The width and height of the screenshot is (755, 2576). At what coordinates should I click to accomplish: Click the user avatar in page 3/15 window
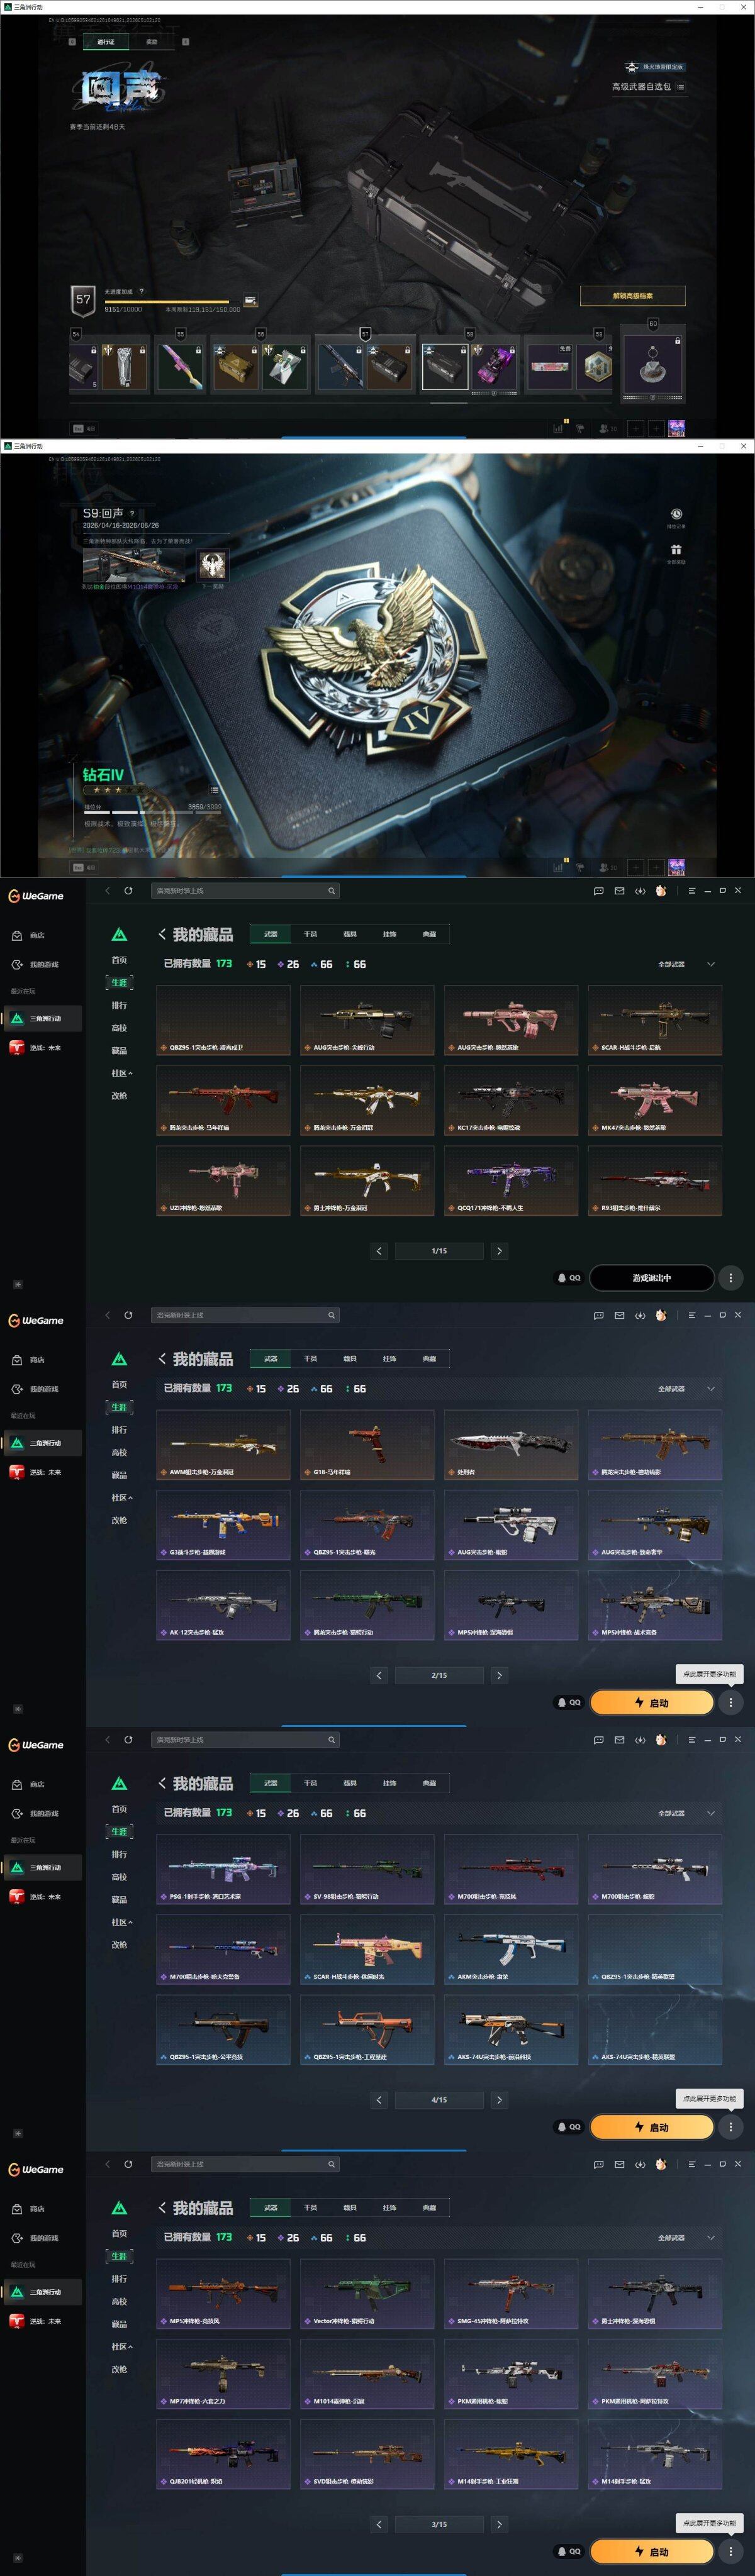(661, 2163)
